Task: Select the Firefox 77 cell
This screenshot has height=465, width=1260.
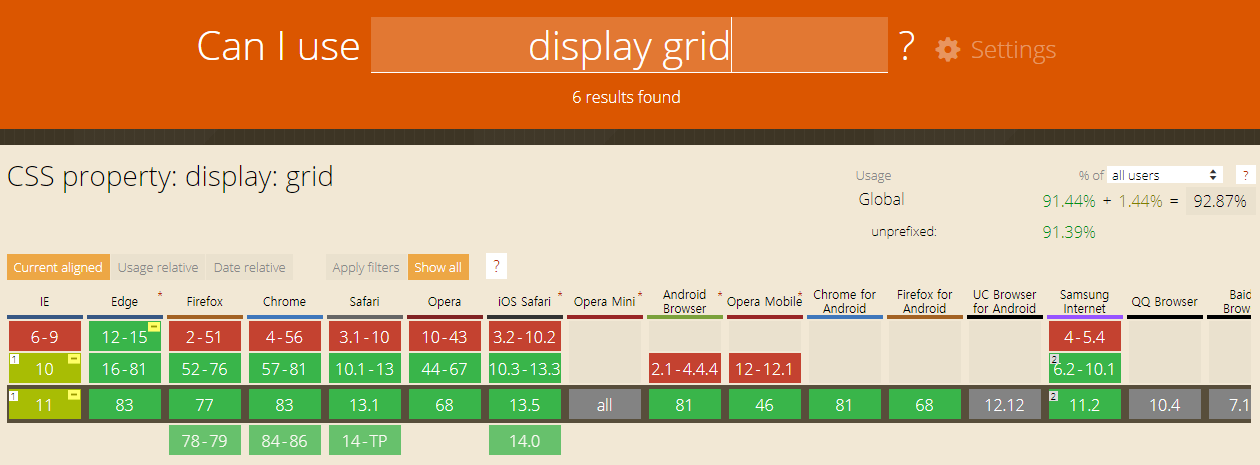Action: point(205,405)
